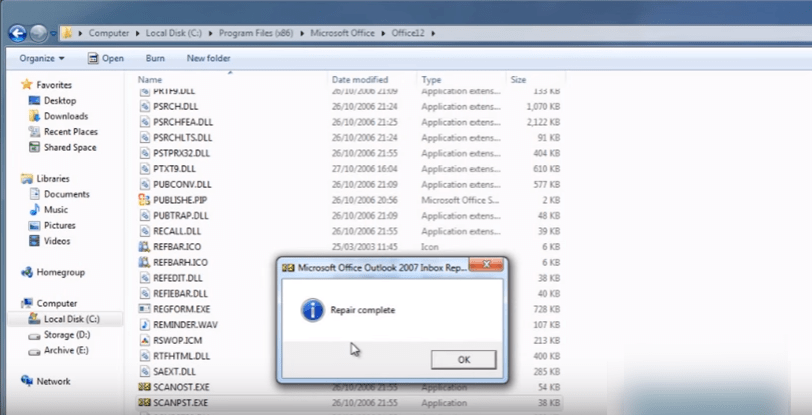Click the RECALL.DLL file icon
Screen dimensions: 812x415
click(x=145, y=231)
